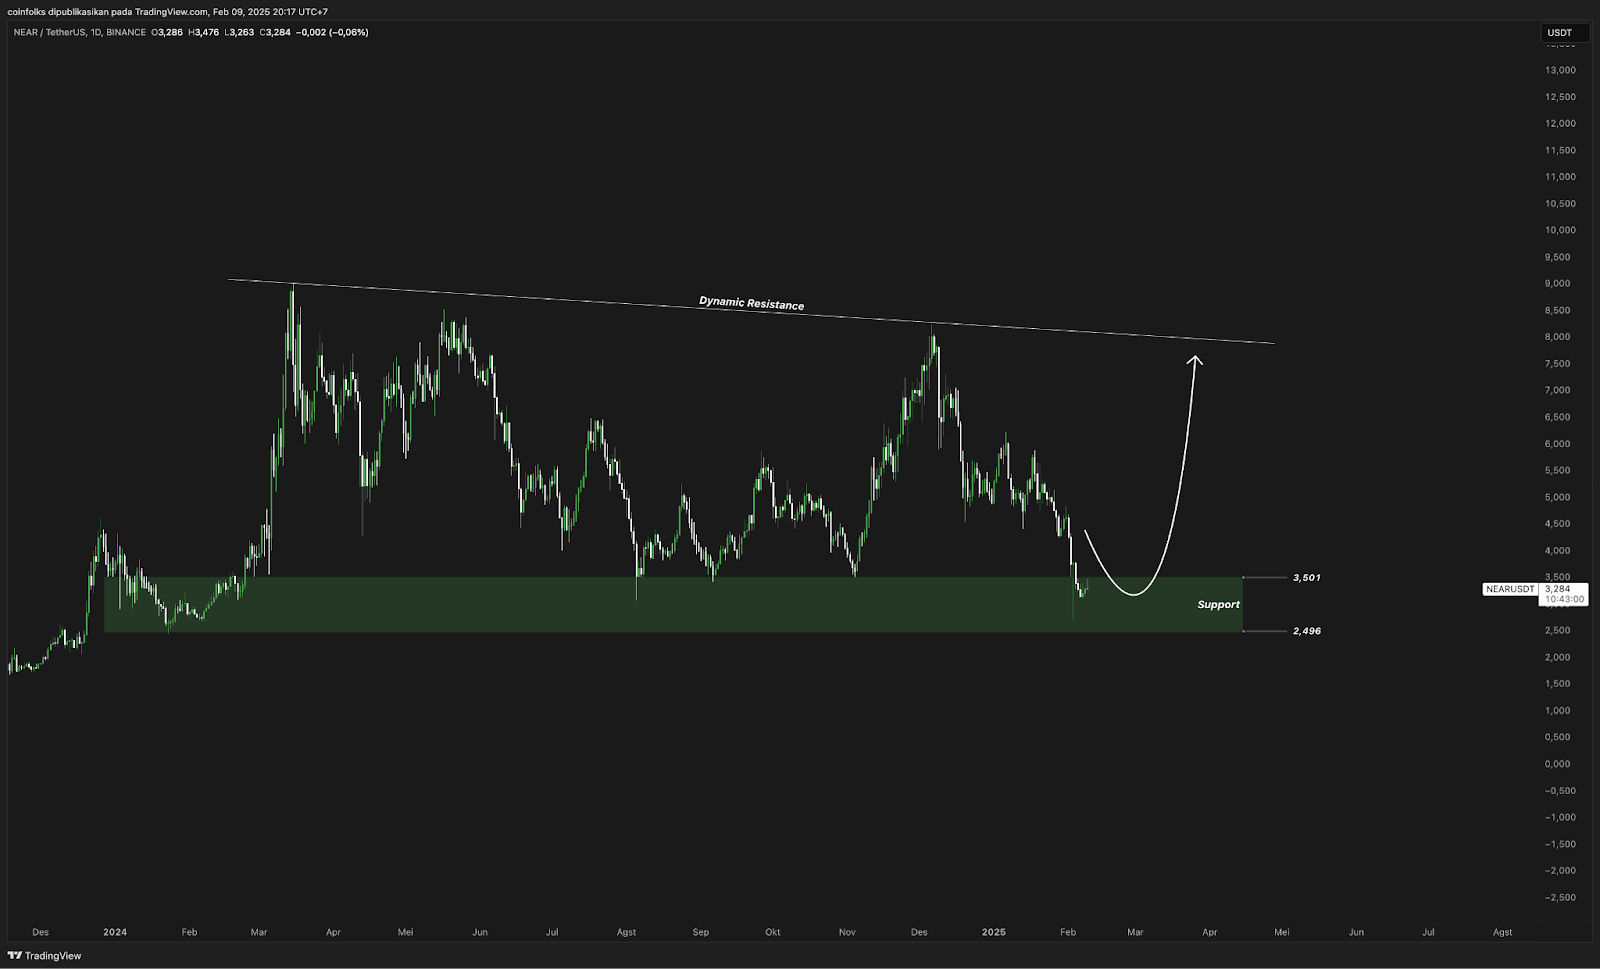The height and width of the screenshot is (969, 1600).
Task: Click the 12,000 price axis label
Action: click(1560, 124)
